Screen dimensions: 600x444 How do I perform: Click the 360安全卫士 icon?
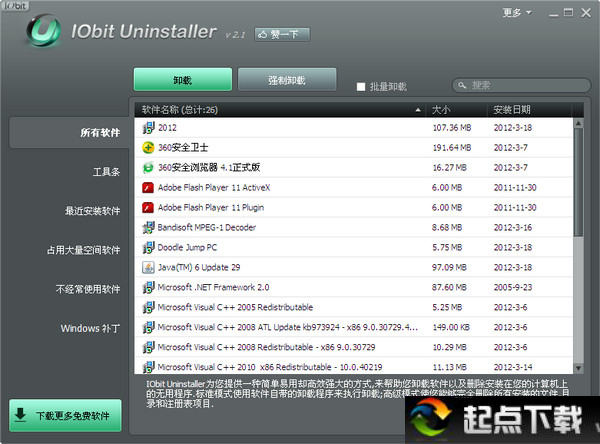click(148, 148)
